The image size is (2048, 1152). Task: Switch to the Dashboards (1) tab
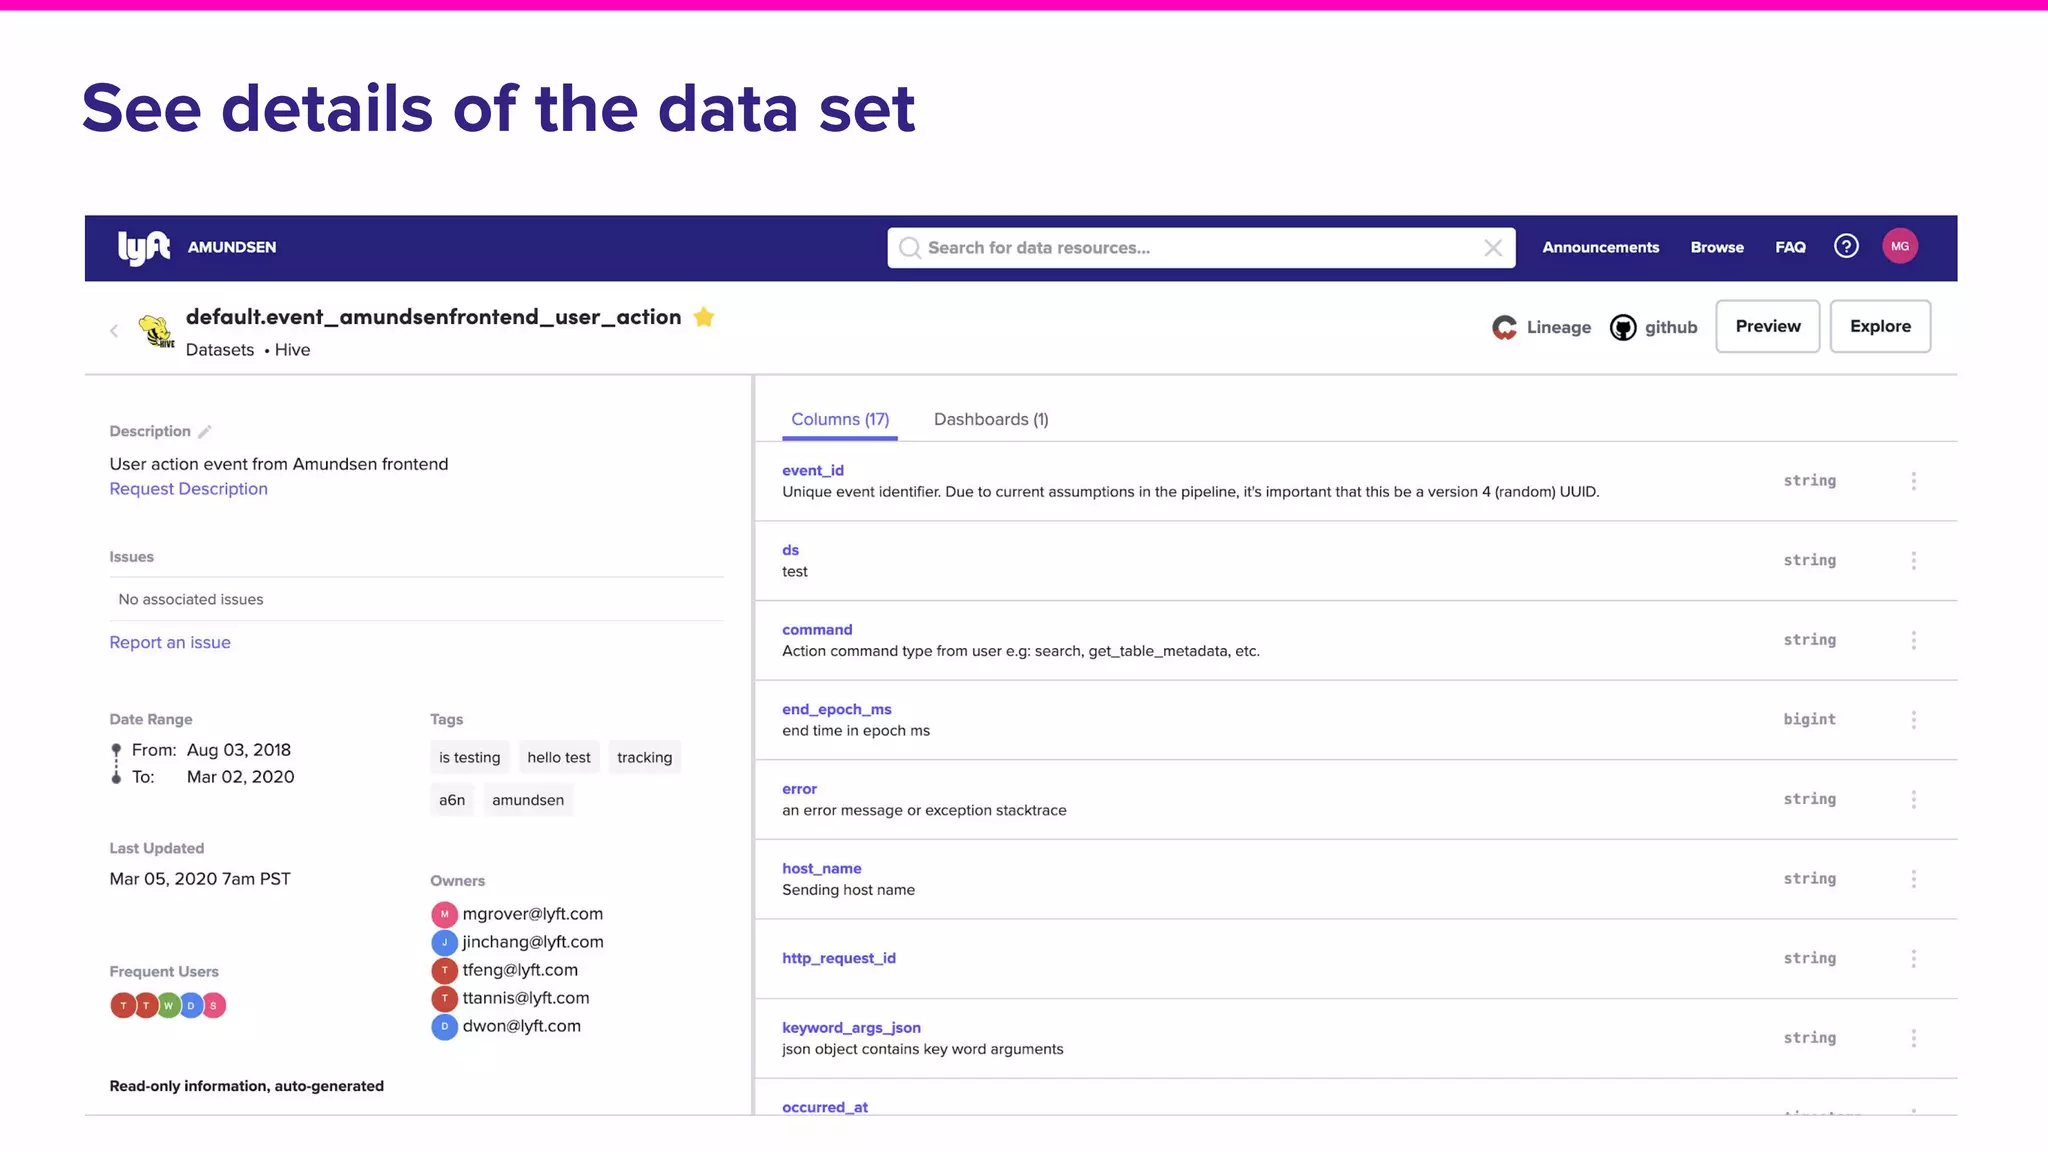[991, 419]
